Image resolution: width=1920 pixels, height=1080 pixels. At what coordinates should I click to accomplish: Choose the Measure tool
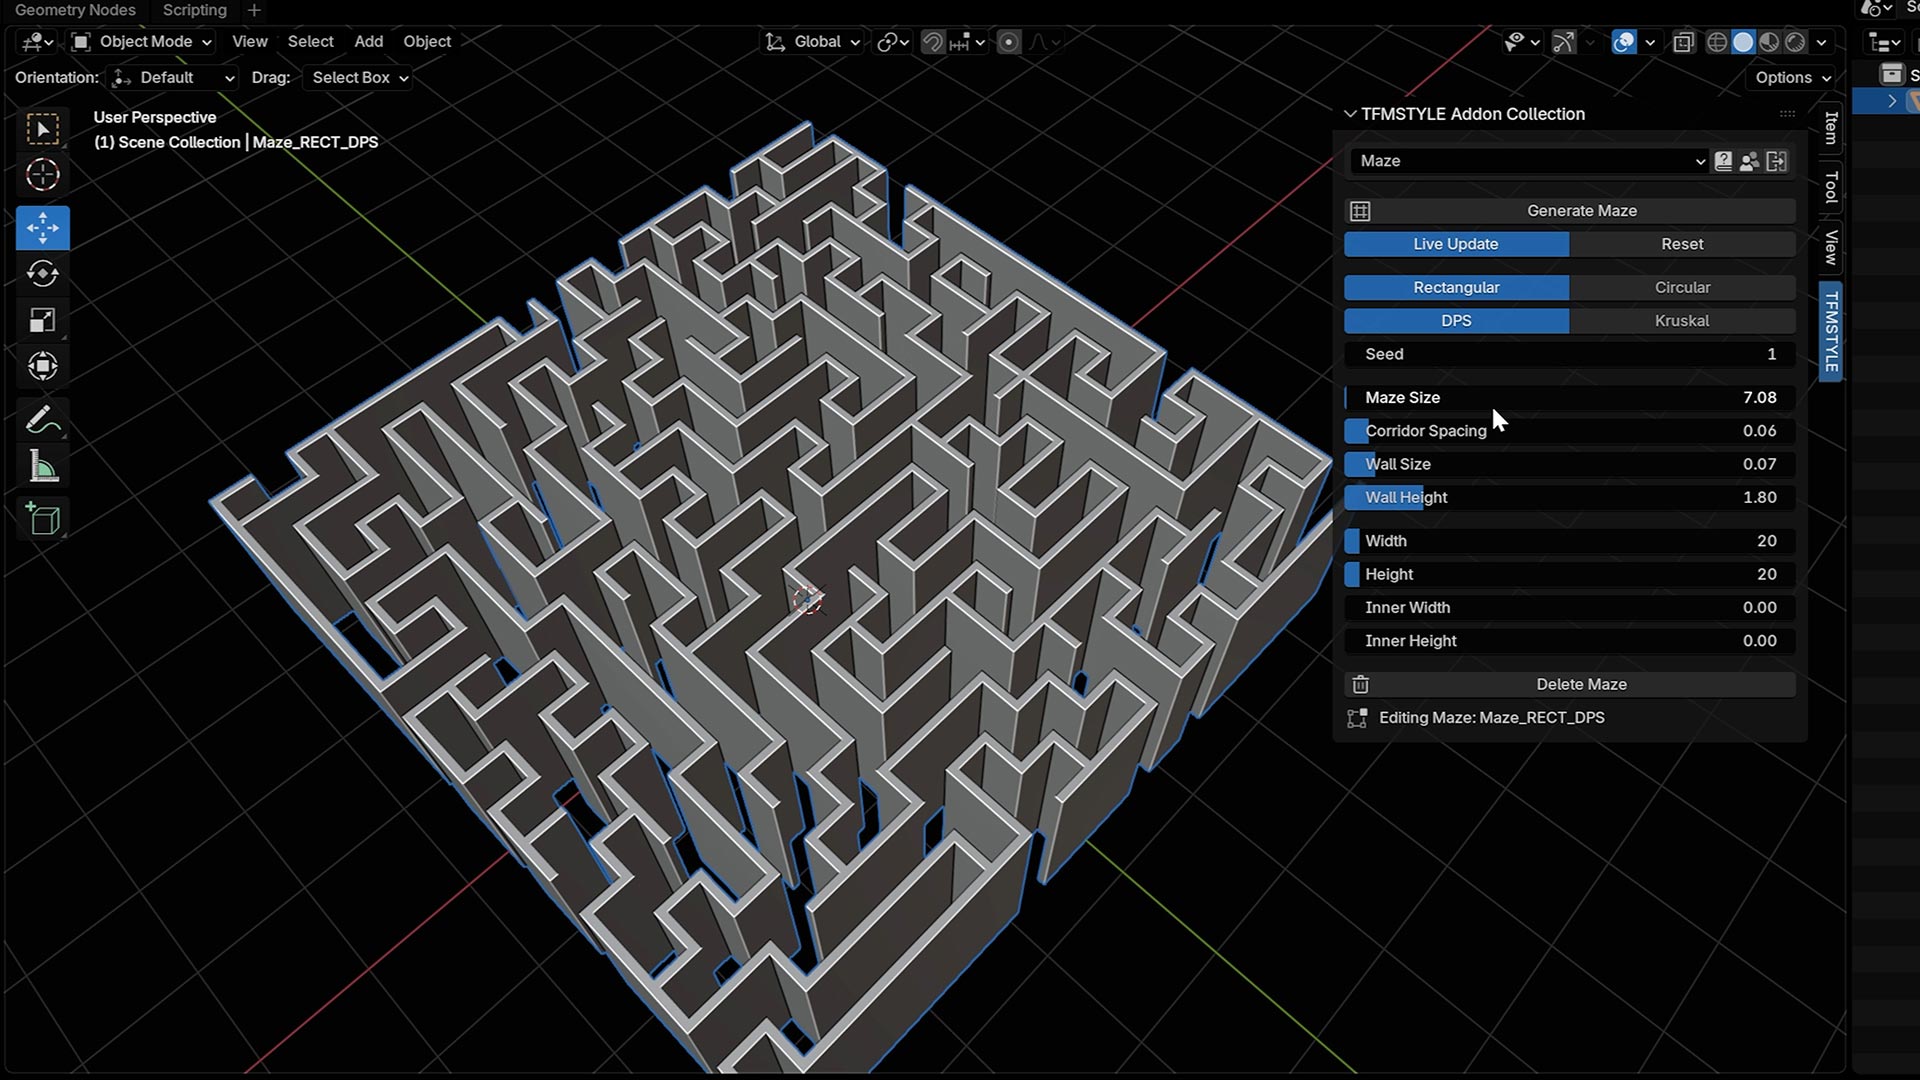[x=42, y=467]
